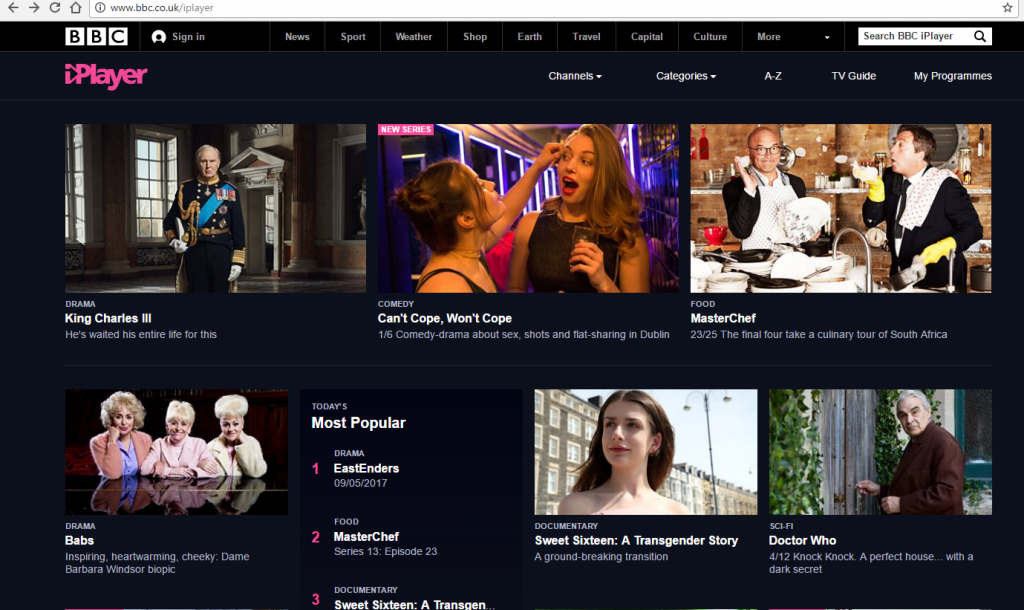Click the text "He's waited his entire life for this"
1024x610 pixels.
[140, 334]
